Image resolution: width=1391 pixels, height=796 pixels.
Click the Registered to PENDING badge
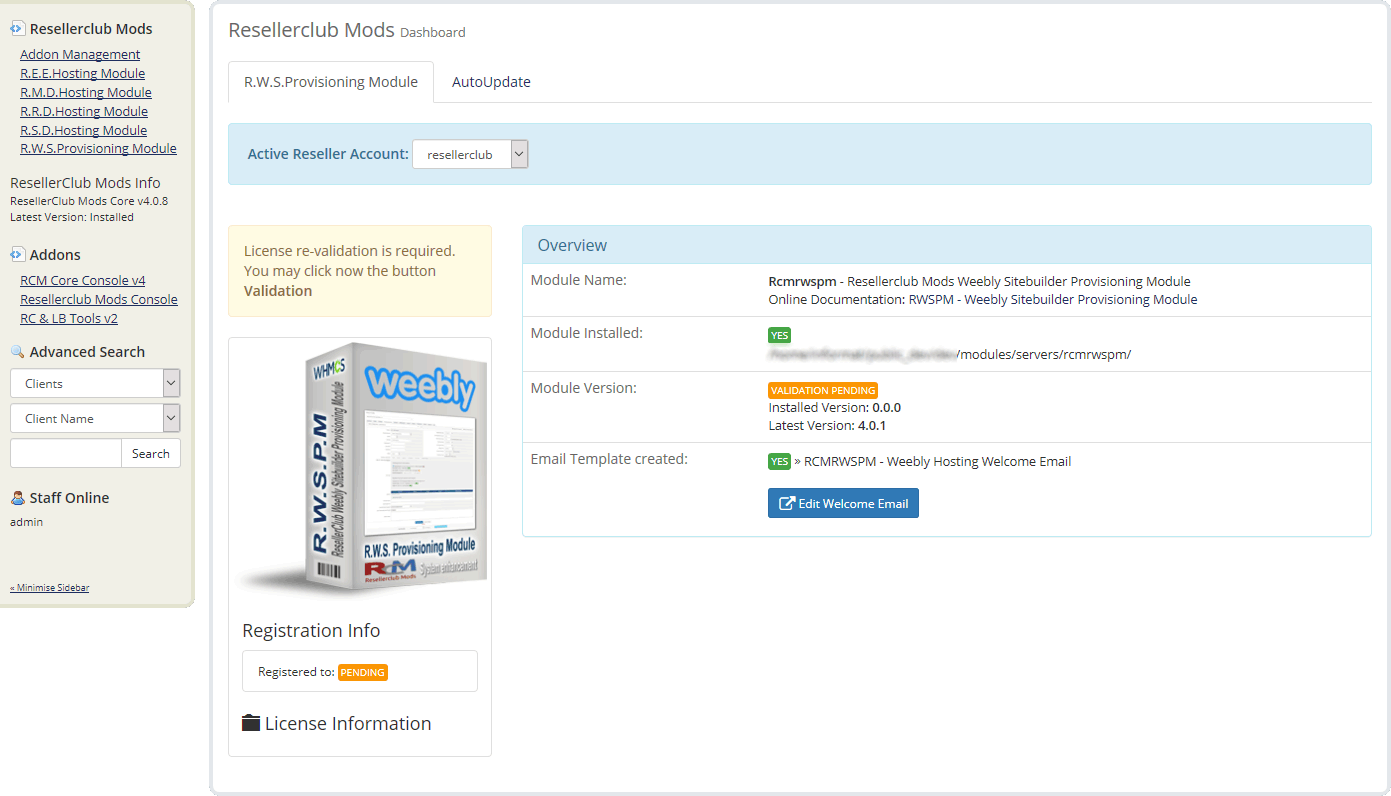(363, 672)
